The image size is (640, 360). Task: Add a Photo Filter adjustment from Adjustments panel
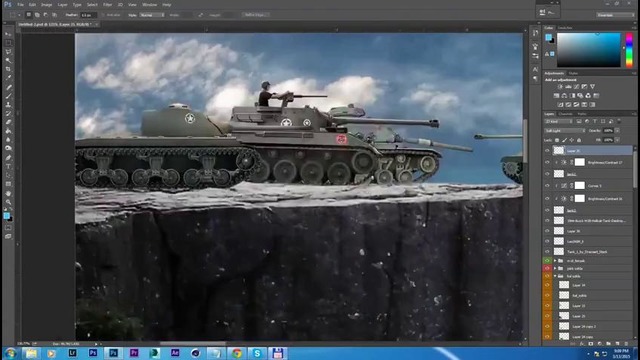pyautogui.click(x=580, y=96)
